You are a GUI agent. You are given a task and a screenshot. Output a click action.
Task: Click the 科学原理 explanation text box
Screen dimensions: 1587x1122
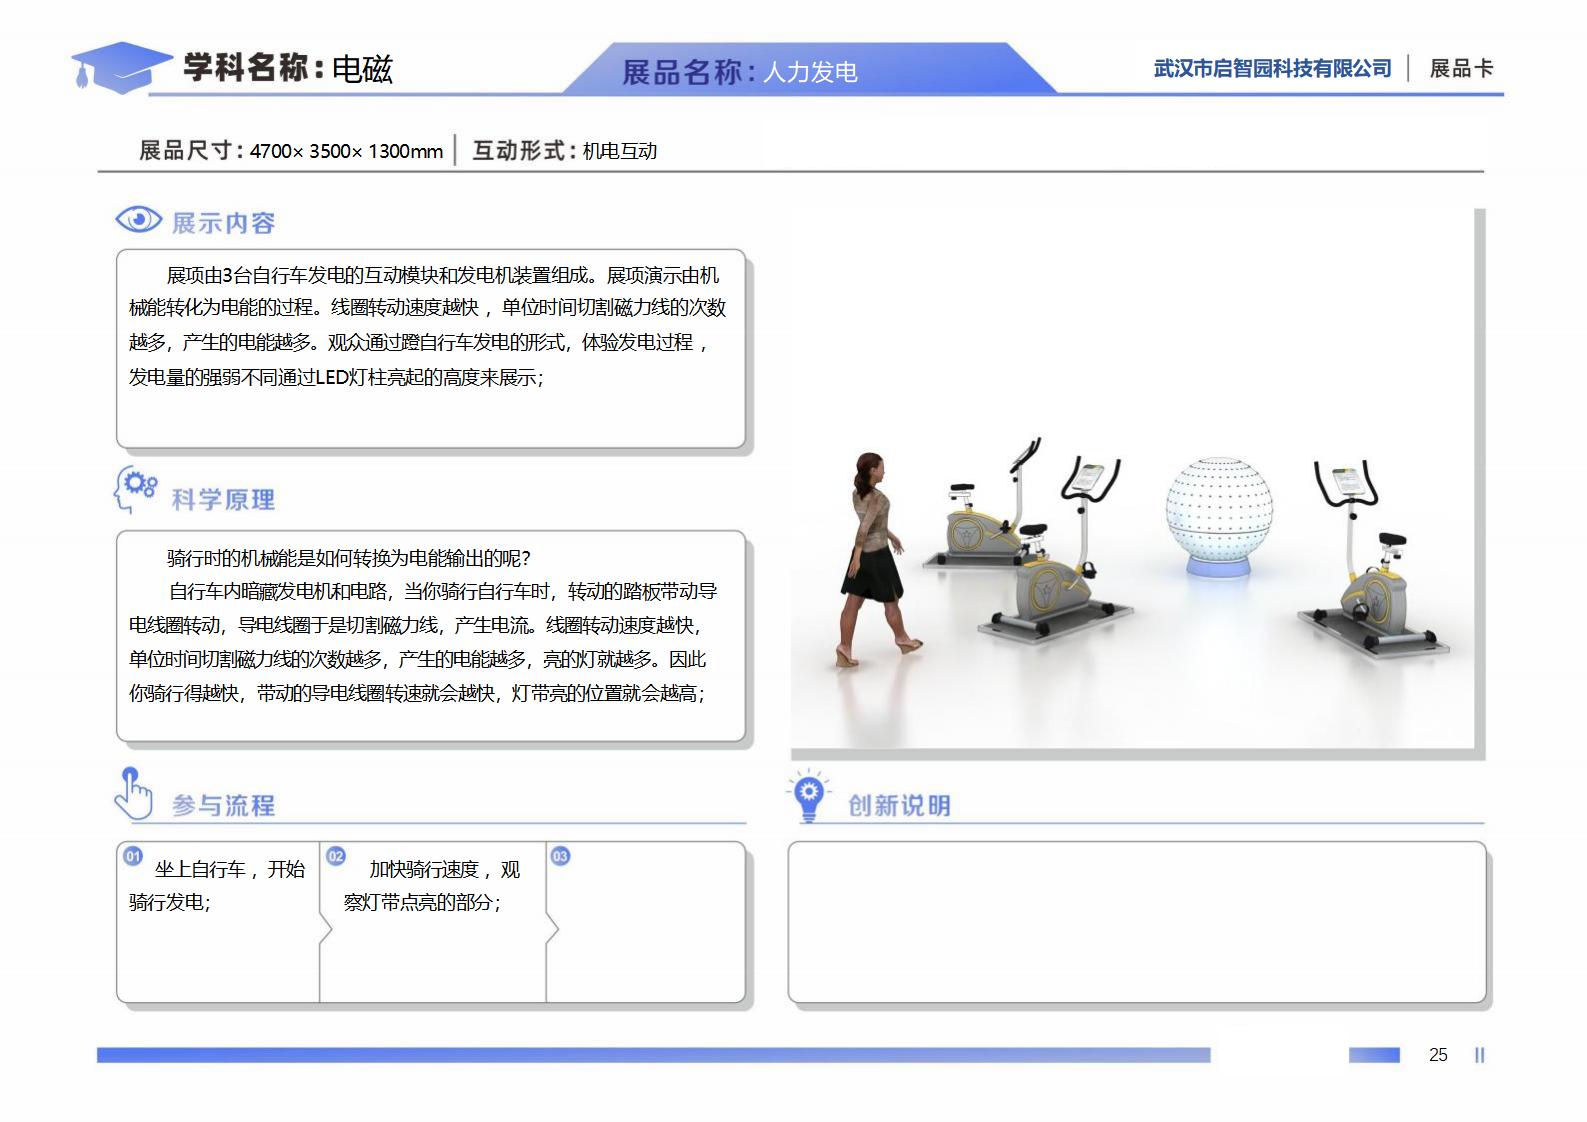click(x=431, y=636)
